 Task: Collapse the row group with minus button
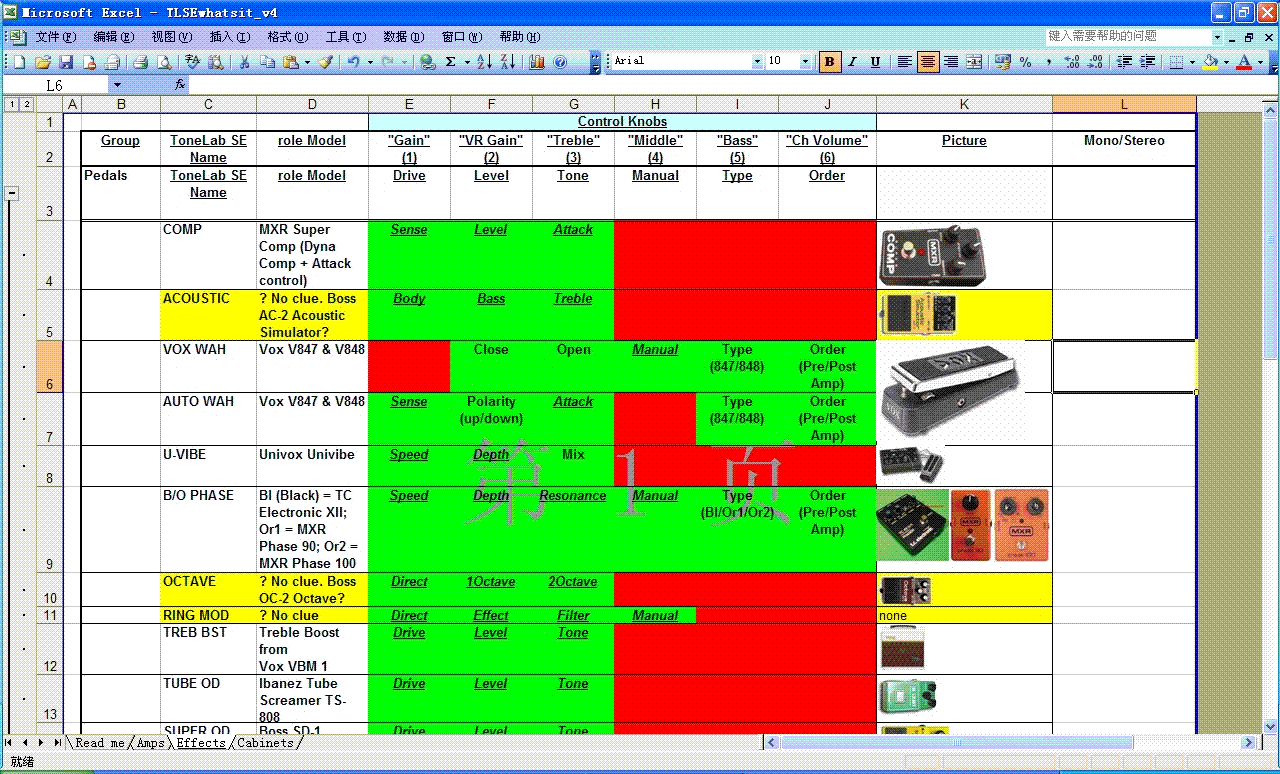point(11,193)
